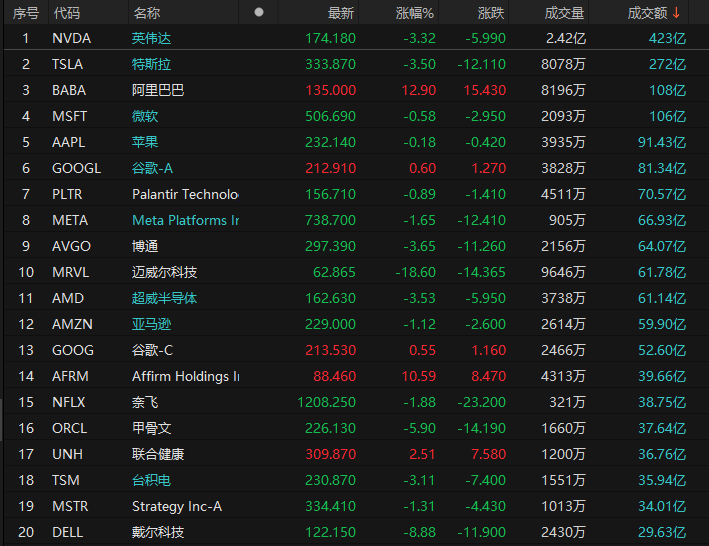The height and width of the screenshot is (546, 709).
Task: Click NVDA's volume 2.42亿
Action: click(566, 38)
